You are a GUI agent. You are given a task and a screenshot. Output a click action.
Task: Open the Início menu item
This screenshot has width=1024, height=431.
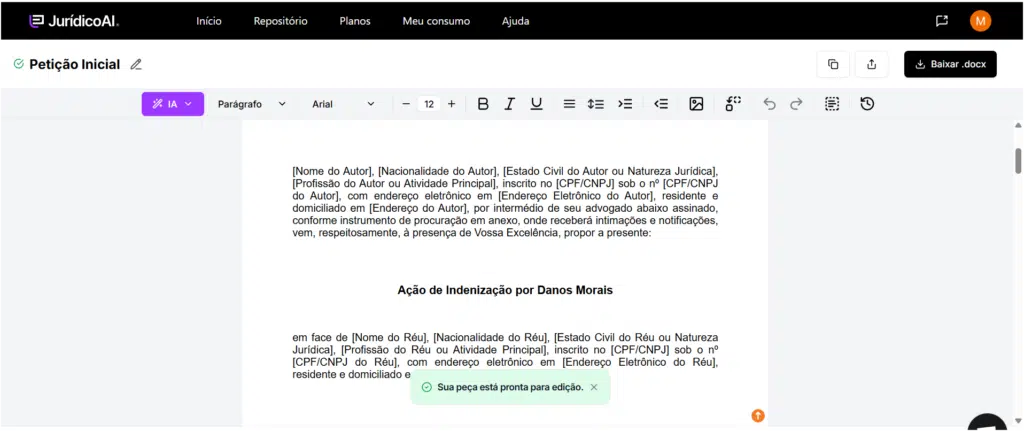209,21
